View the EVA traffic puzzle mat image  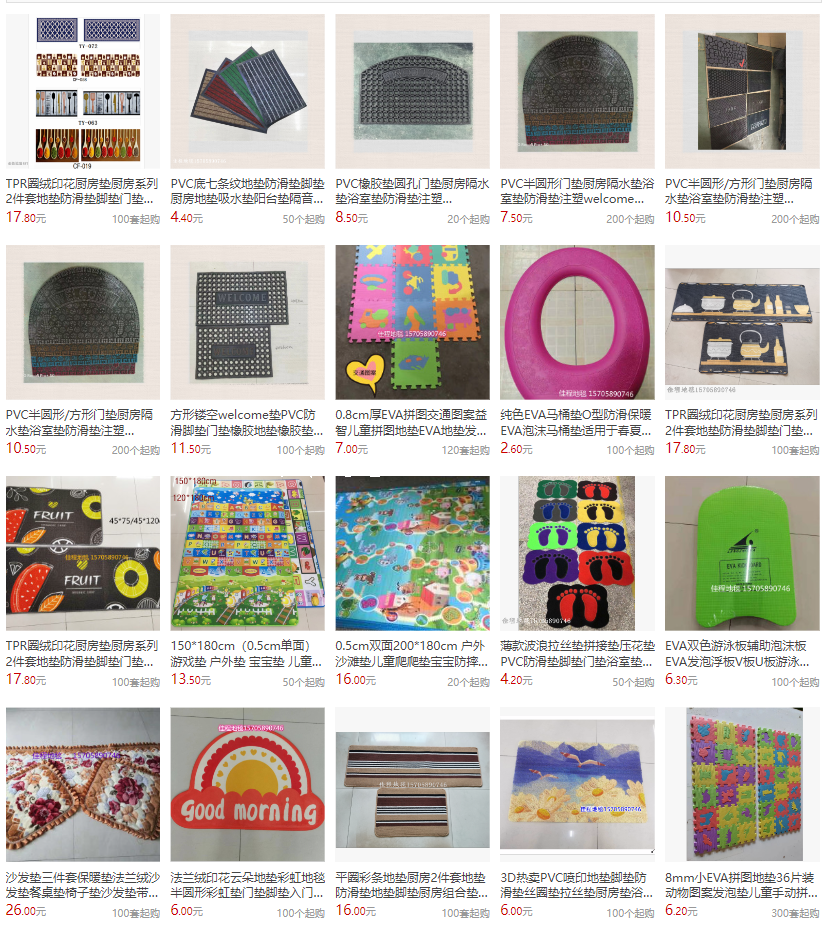pyautogui.click(x=413, y=322)
